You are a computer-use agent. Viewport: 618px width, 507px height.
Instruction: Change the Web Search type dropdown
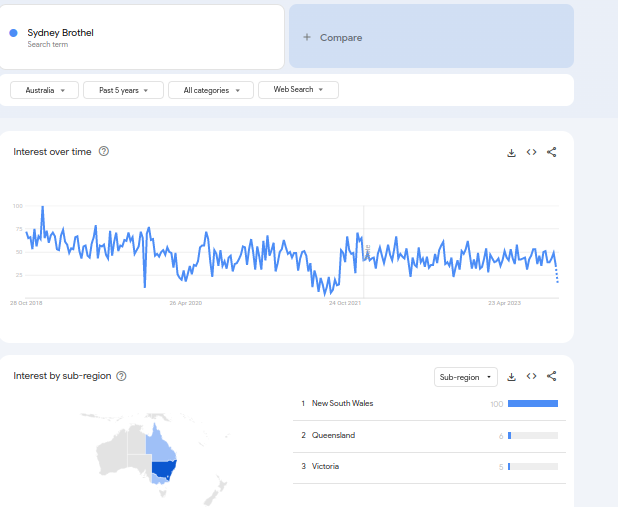tap(298, 90)
